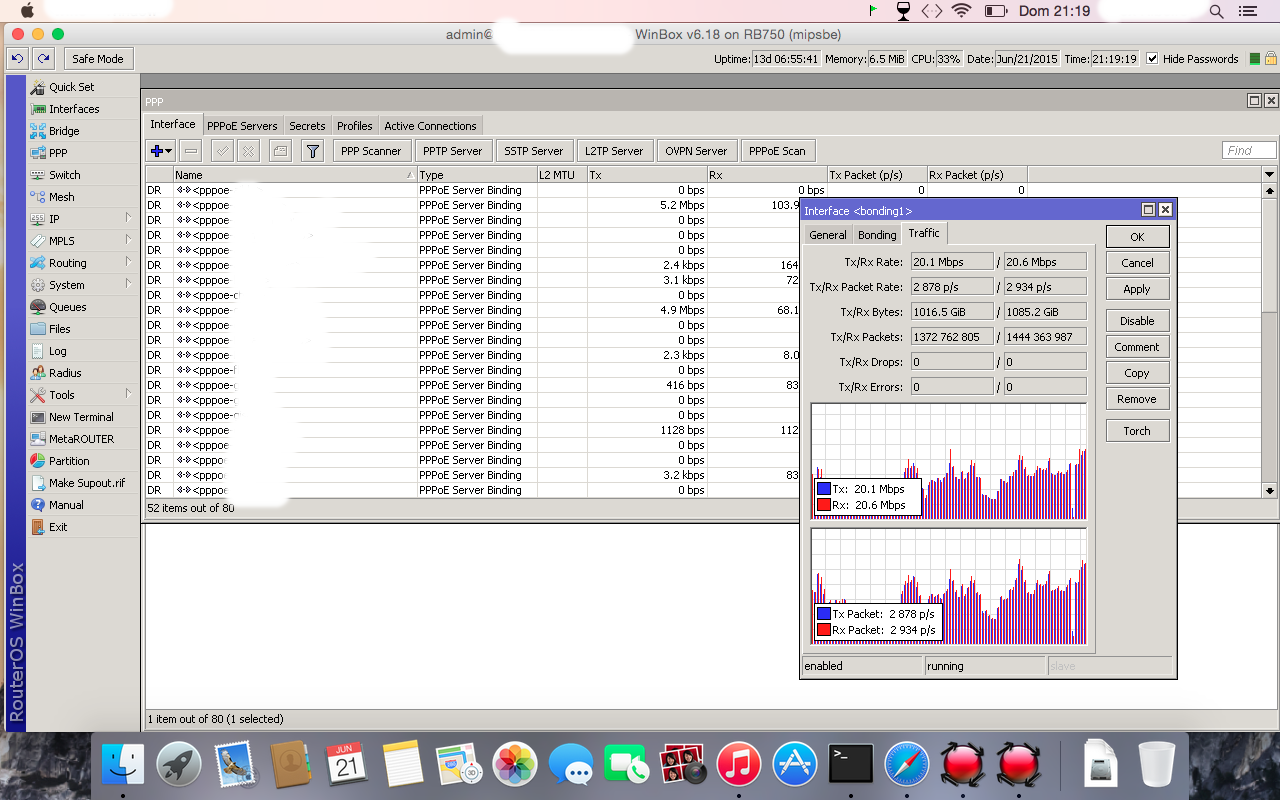The height and width of the screenshot is (800, 1280).
Task: Click Exit in sidebar
Action: (83, 527)
